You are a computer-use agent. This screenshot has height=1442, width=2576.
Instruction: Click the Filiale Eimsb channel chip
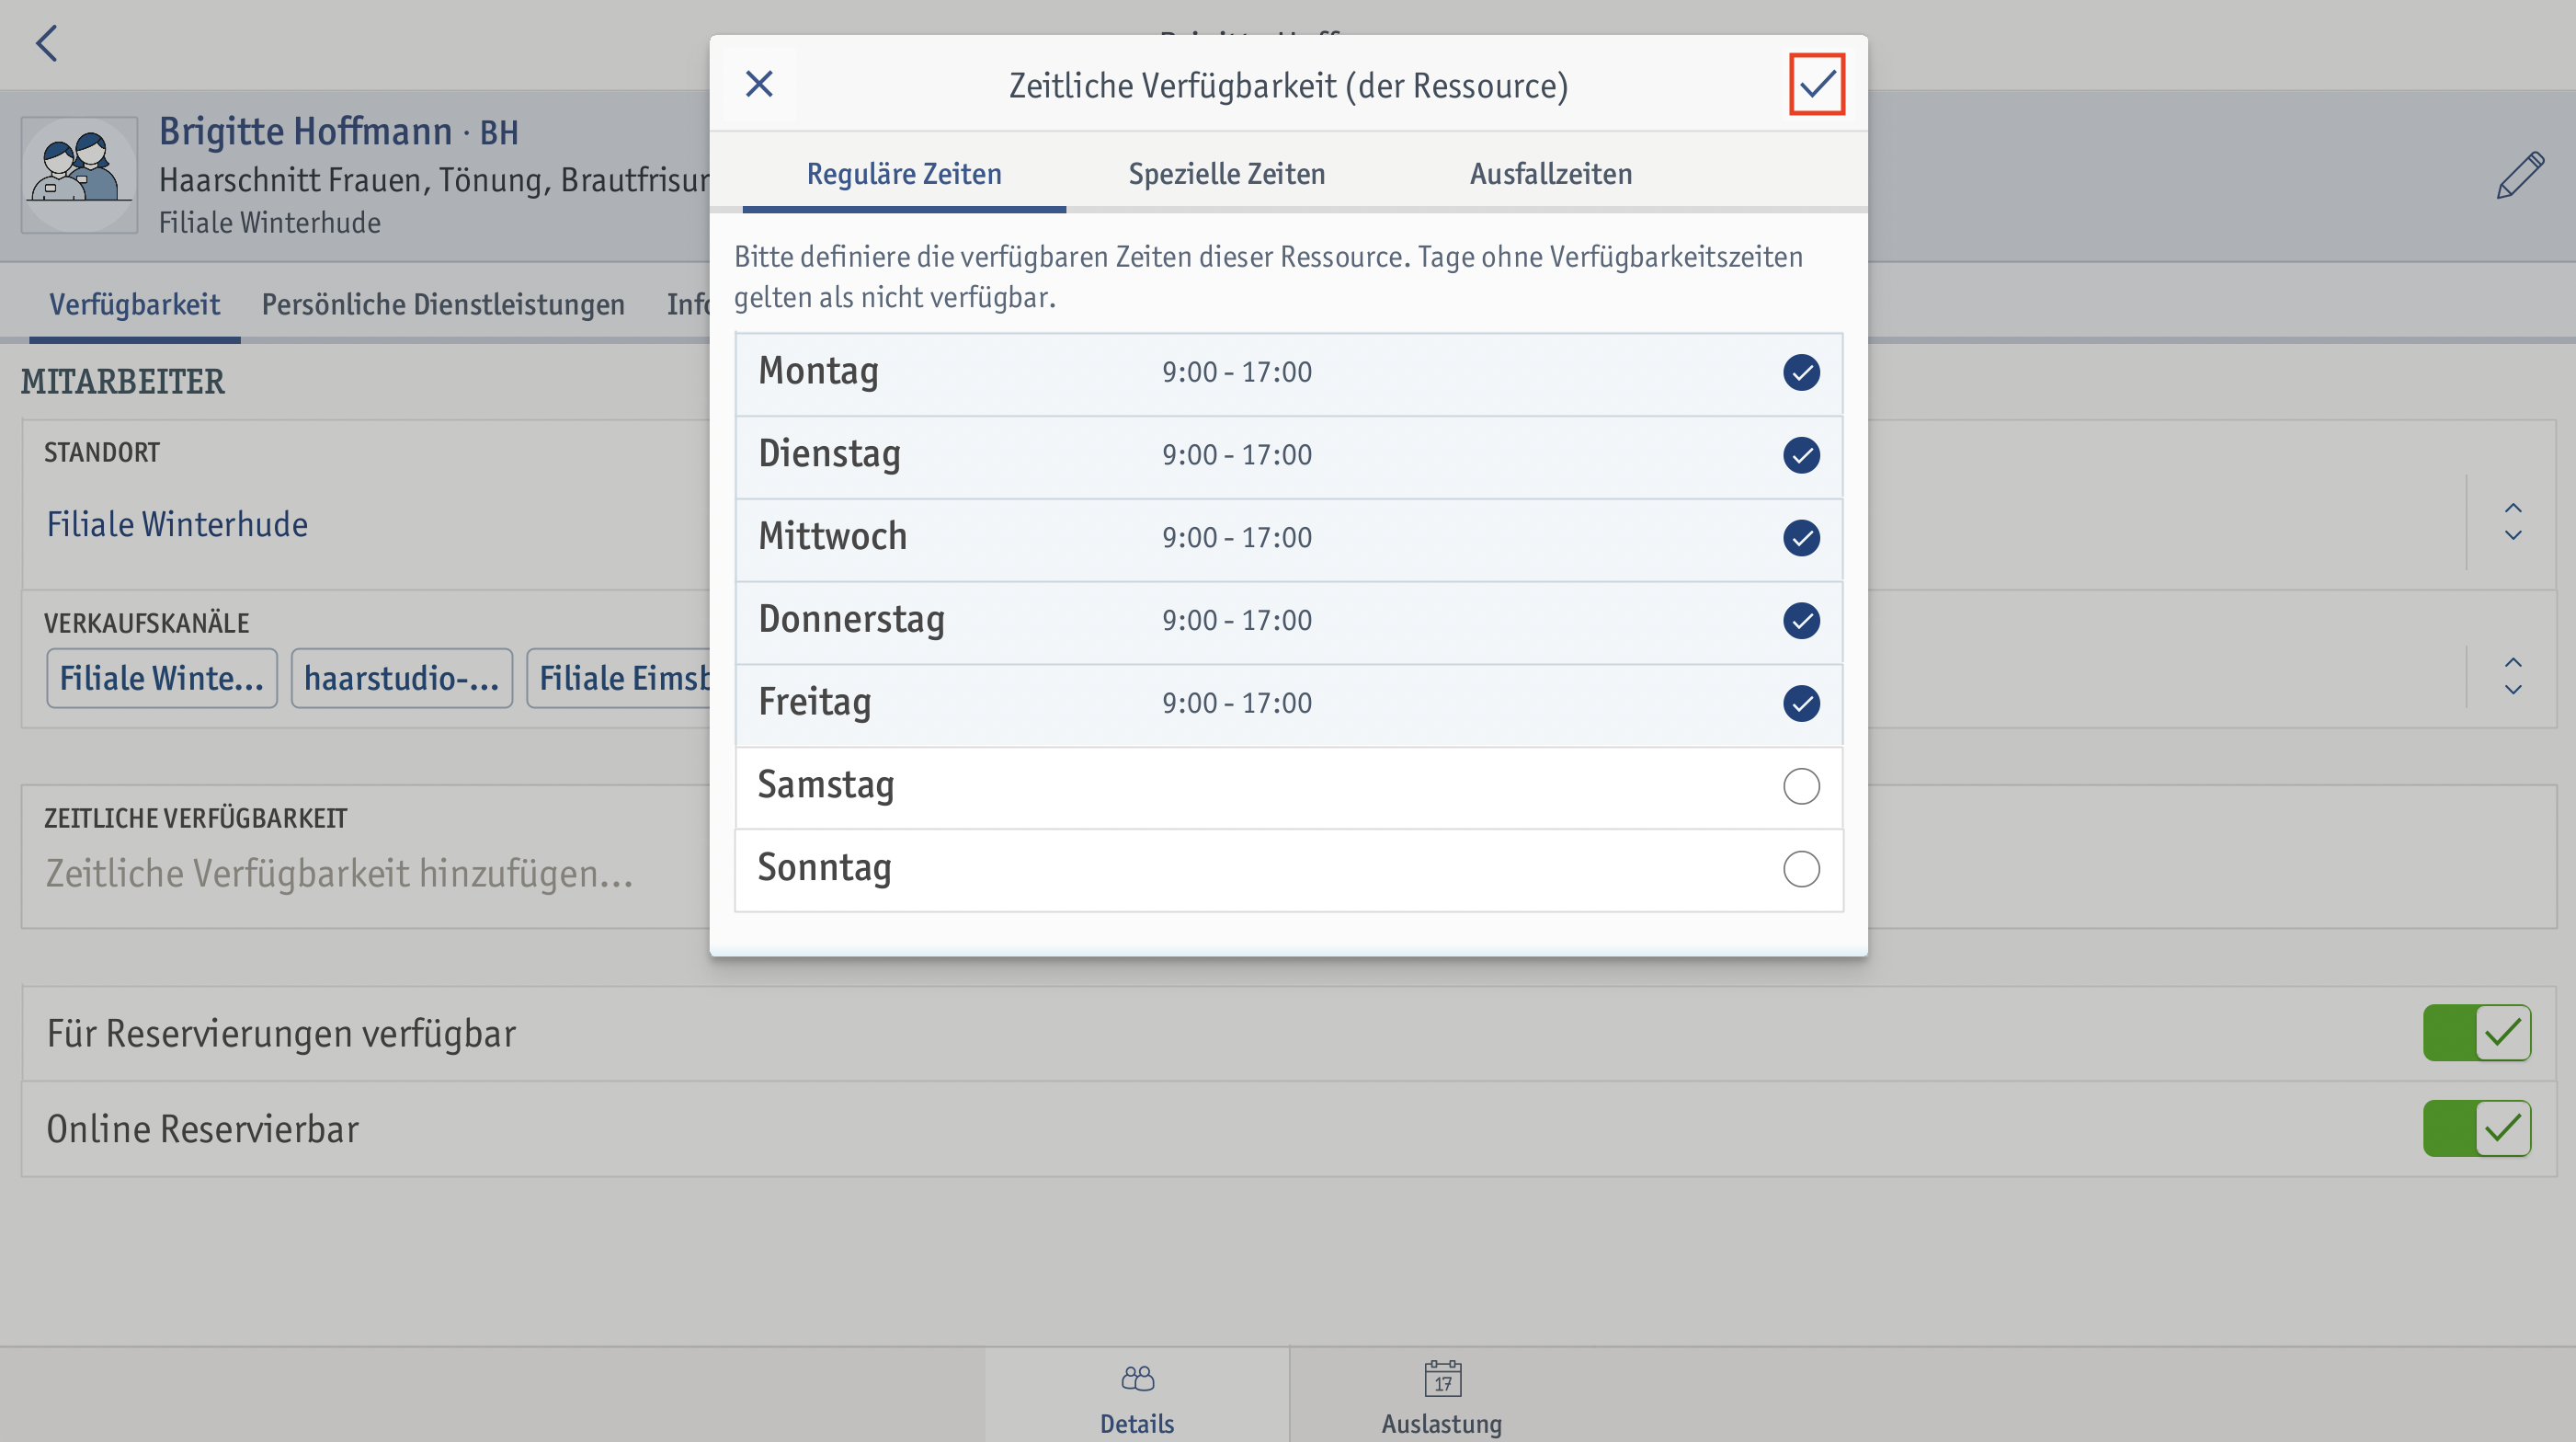click(620, 678)
